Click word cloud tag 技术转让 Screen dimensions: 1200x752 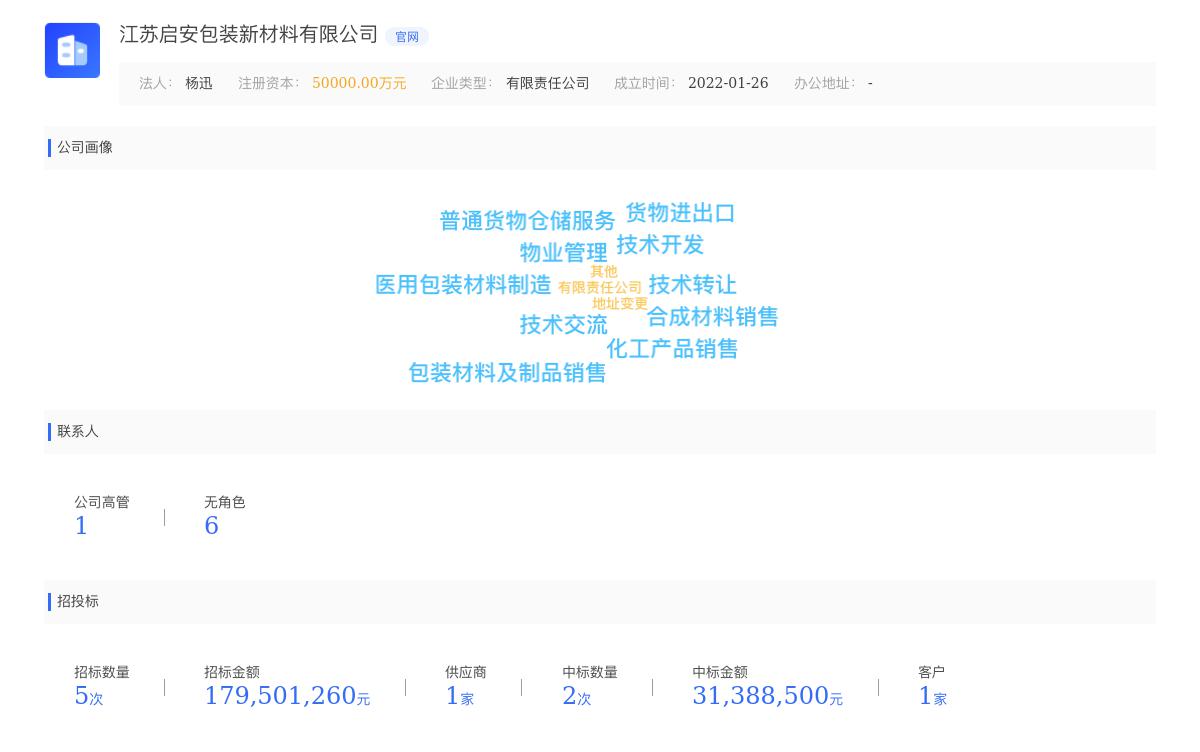point(692,285)
